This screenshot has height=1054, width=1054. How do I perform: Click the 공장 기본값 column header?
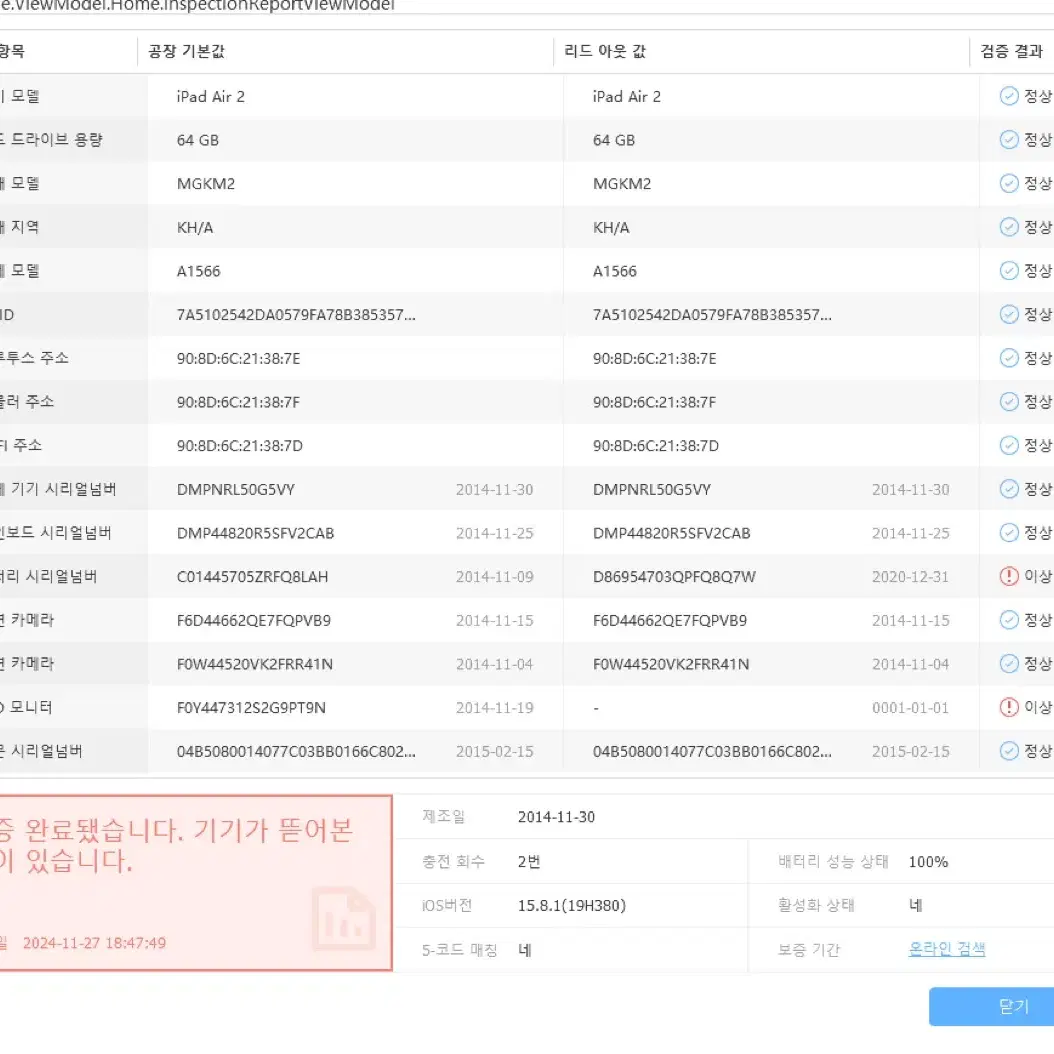pos(186,52)
